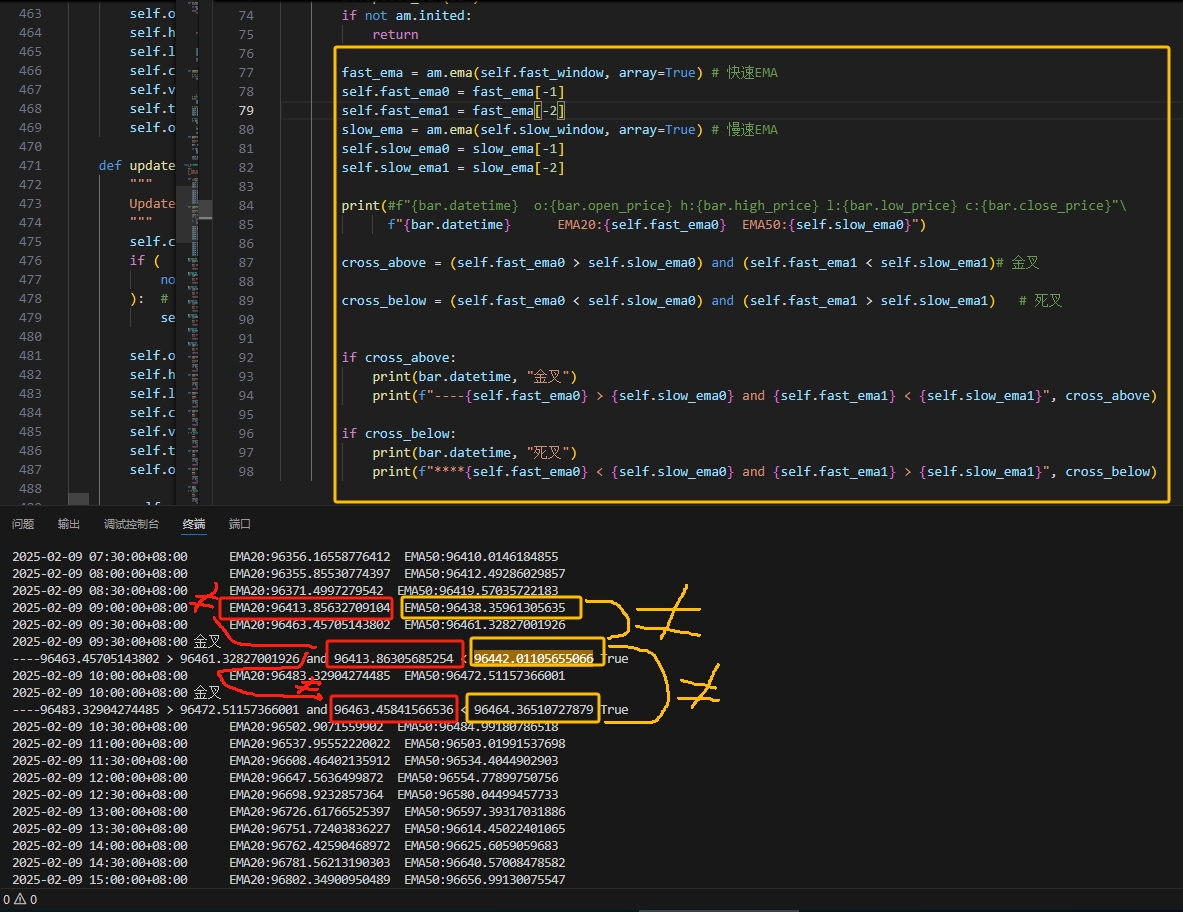Click the '# 慢速EMA' comment

click(x=745, y=130)
